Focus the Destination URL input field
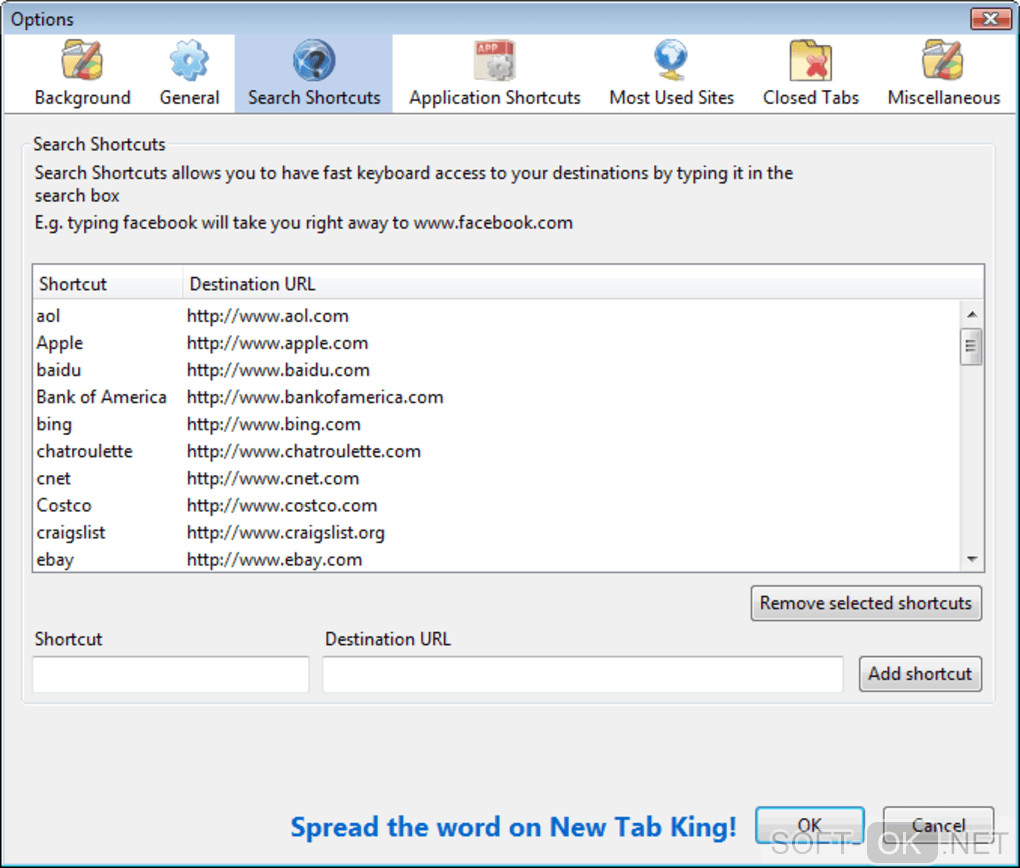Image resolution: width=1020 pixels, height=868 pixels. (583, 674)
